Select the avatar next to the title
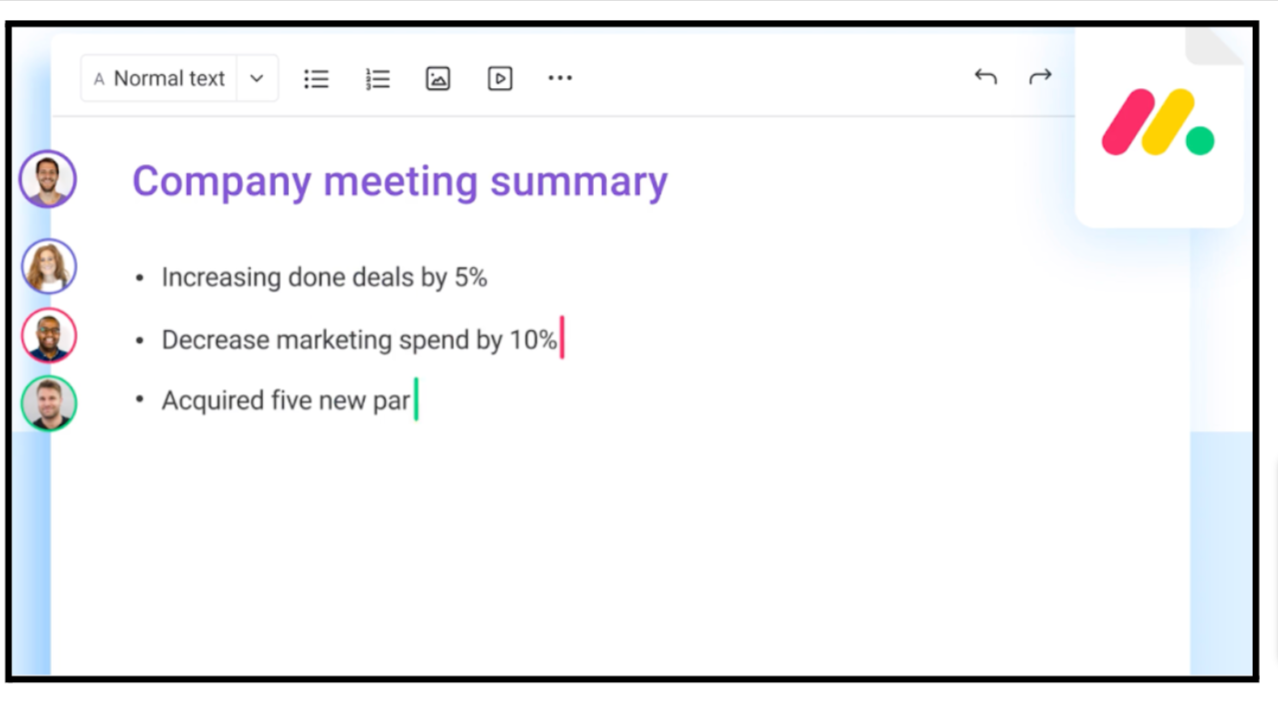1278x715 pixels. tap(48, 179)
